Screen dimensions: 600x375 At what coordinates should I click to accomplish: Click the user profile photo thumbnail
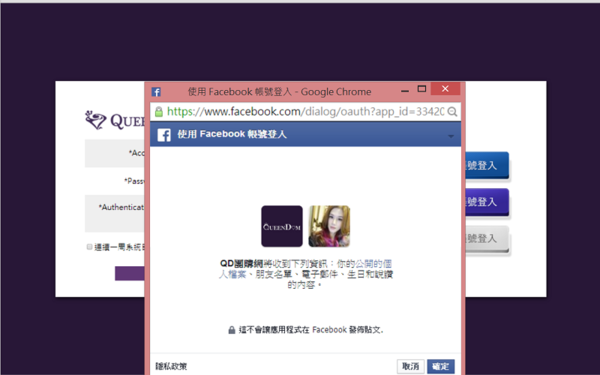tap(329, 226)
